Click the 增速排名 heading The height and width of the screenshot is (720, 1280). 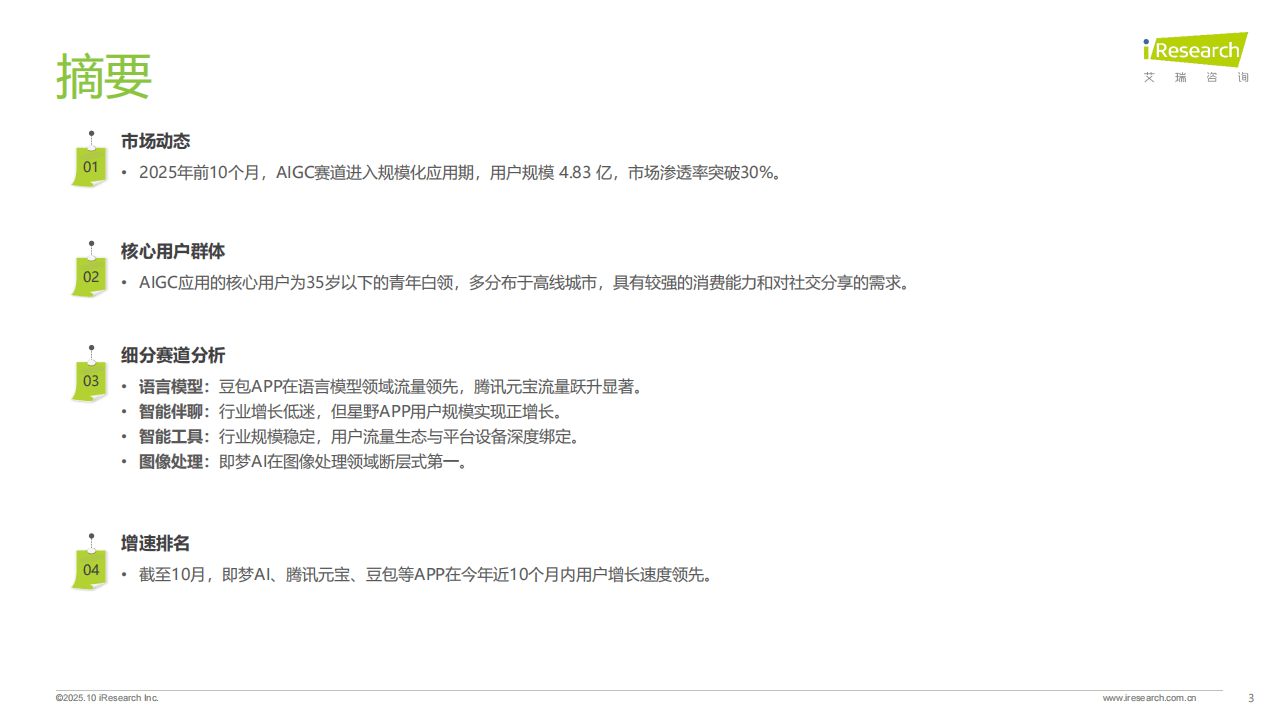(155, 544)
